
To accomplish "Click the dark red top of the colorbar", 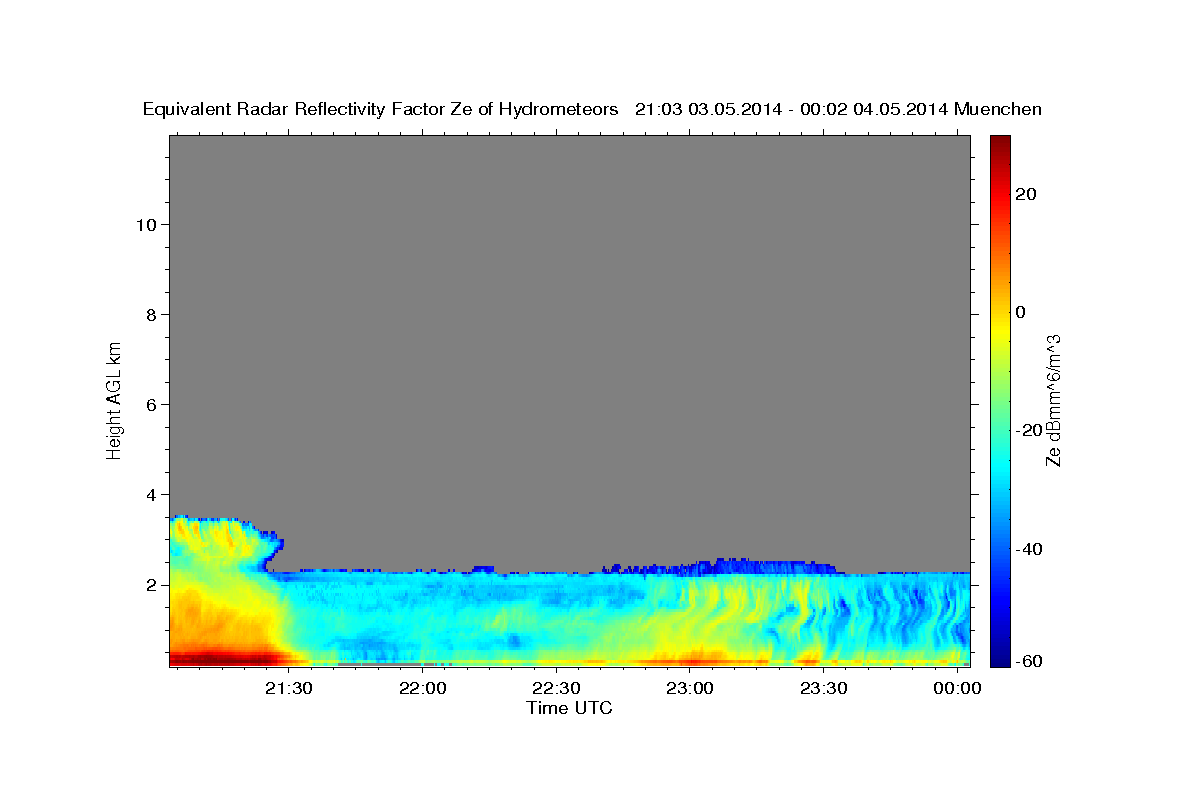I will click(x=1000, y=148).
